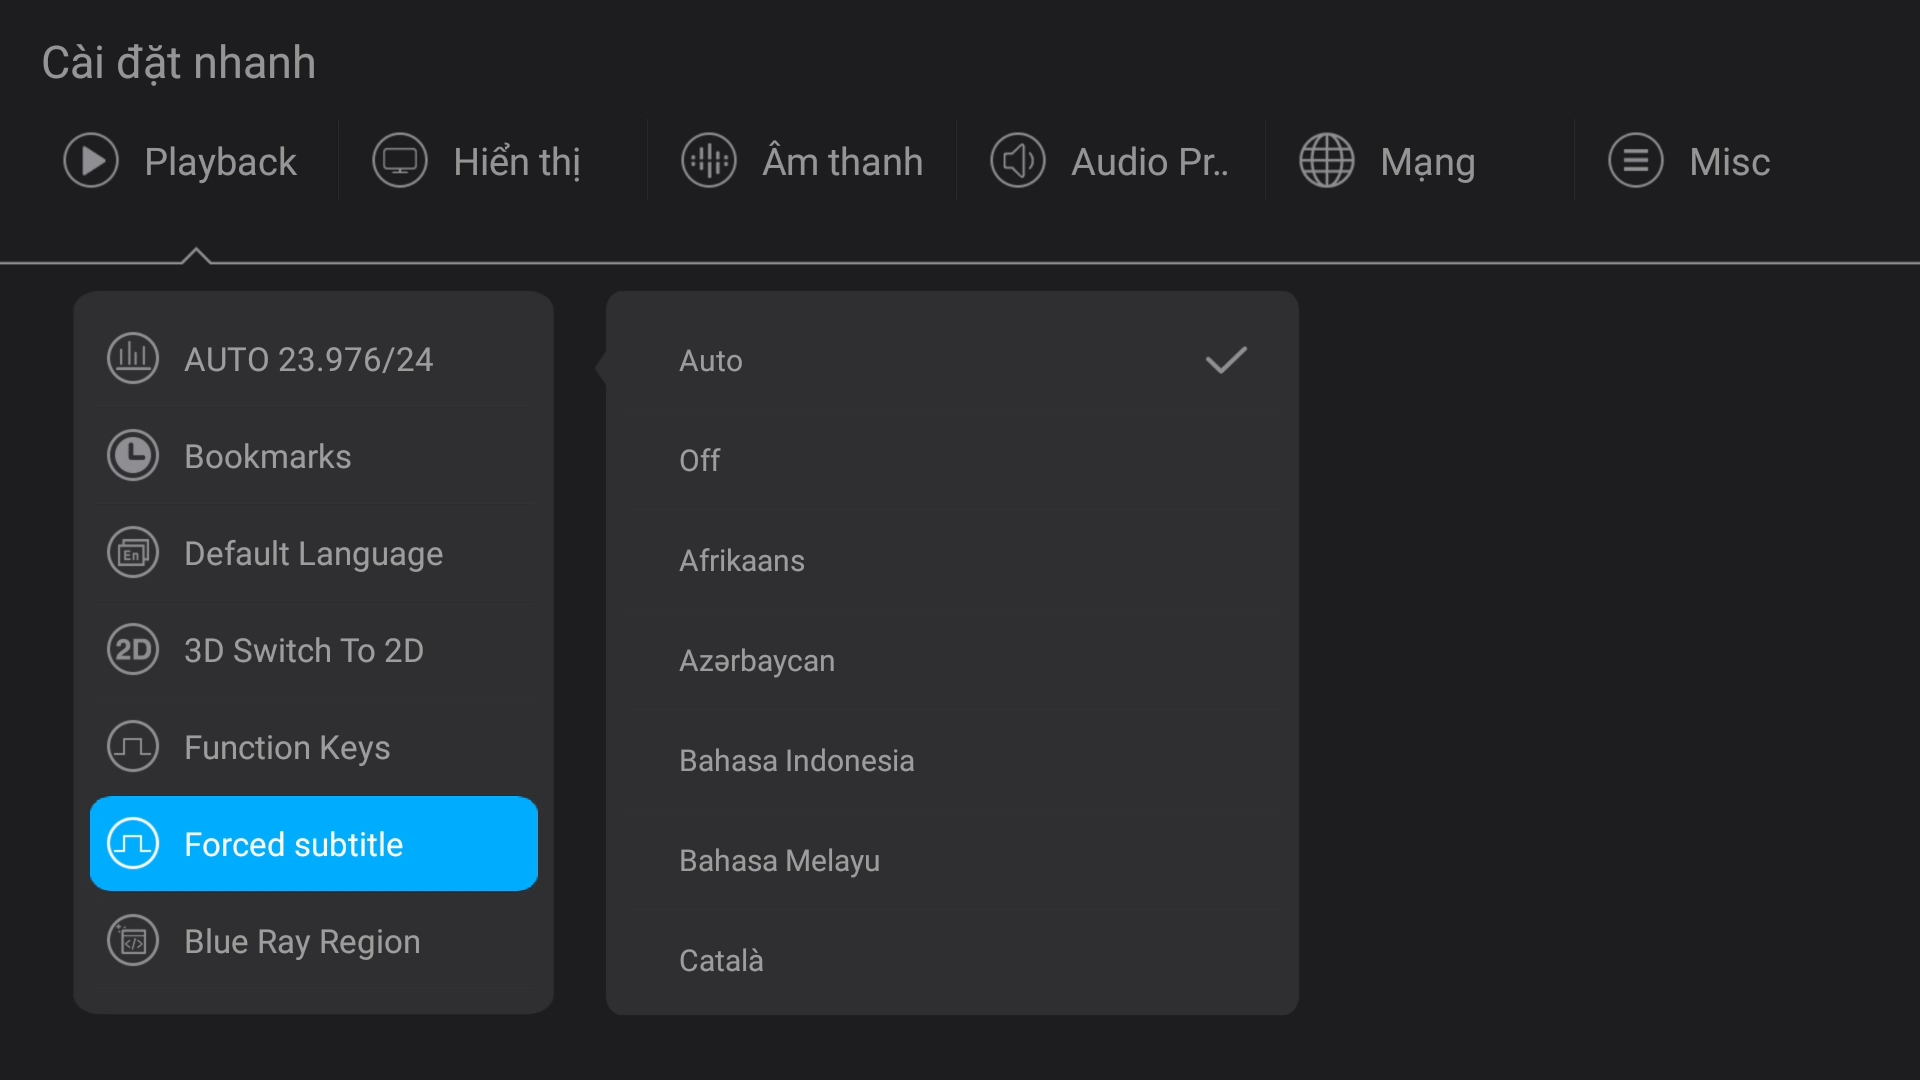1920x1080 pixels.
Task: Click the Âm thanh waveform icon
Action: point(709,161)
